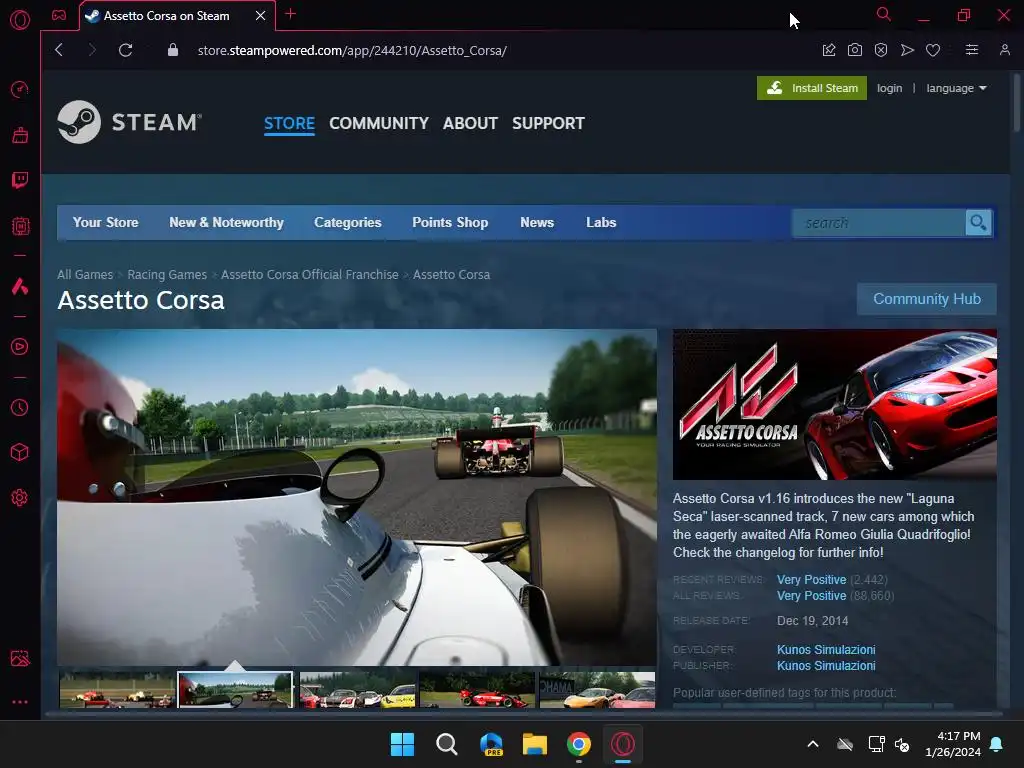The width and height of the screenshot is (1024, 768).
Task: Select the highlighted cockpit view thumbnail
Action: point(235,690)
